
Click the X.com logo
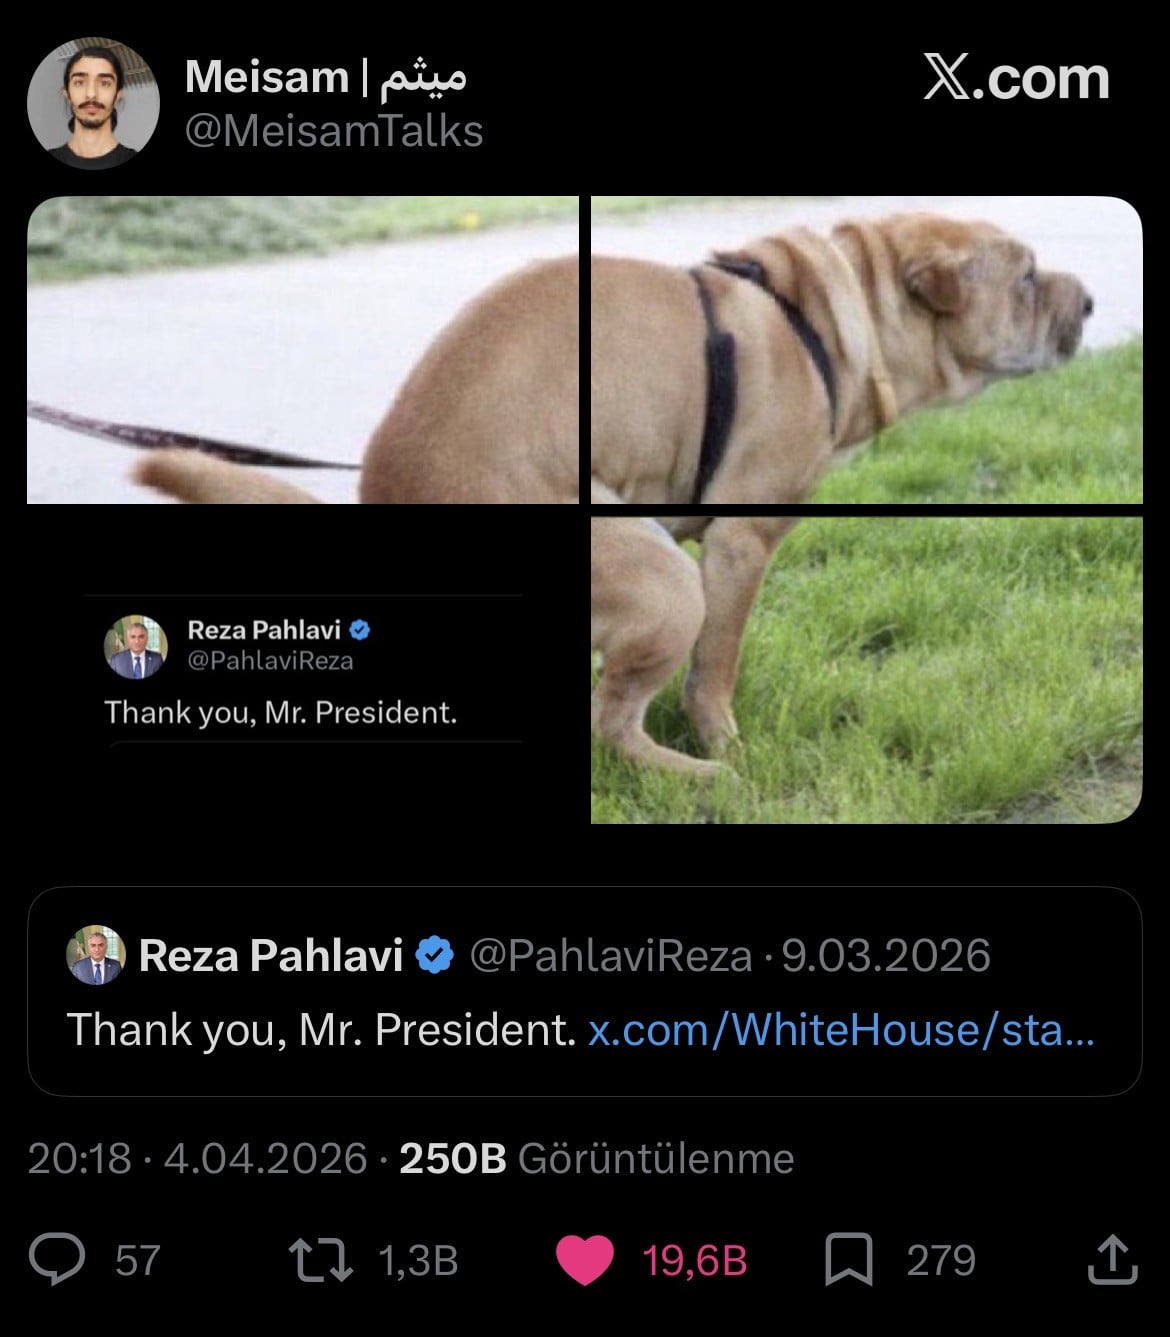click(x=1016, y=79)
